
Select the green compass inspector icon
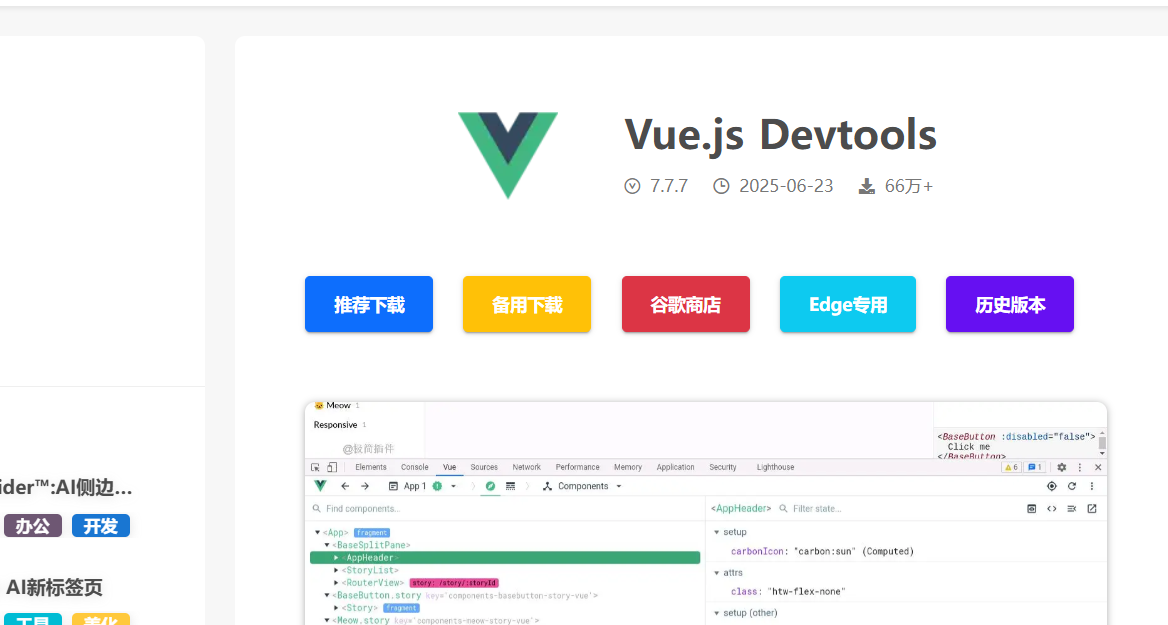490,486
